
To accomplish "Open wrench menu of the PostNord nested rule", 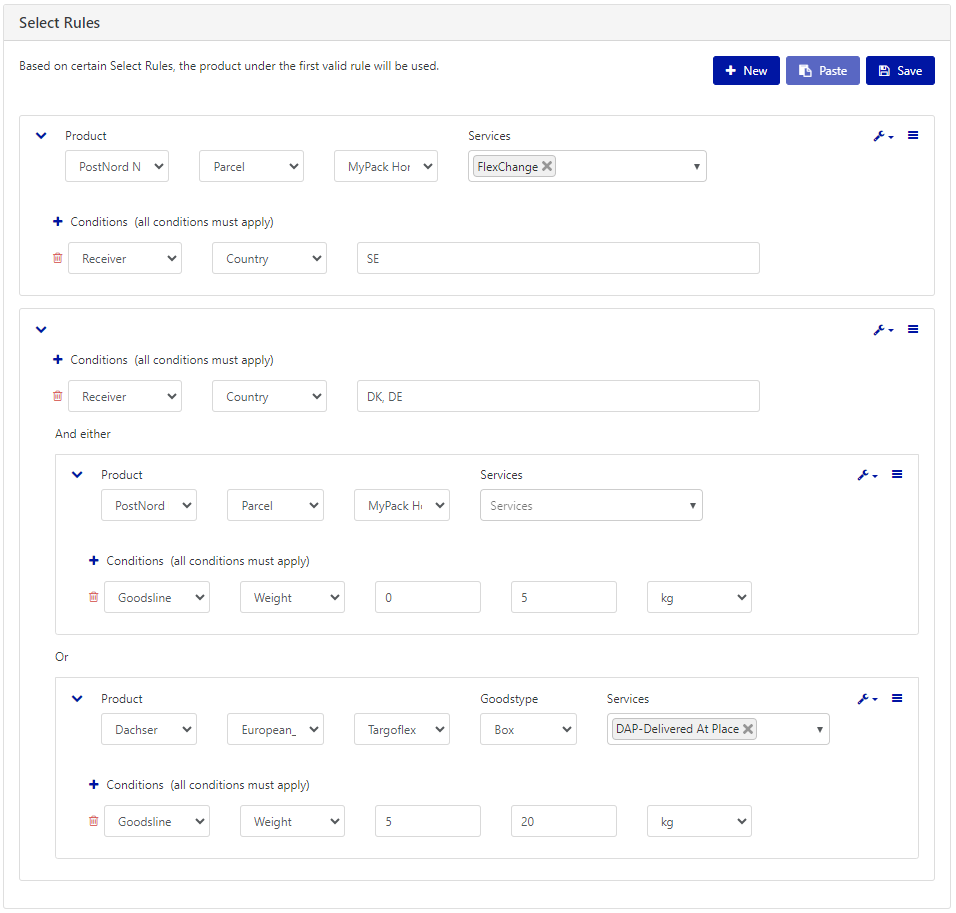I will point(866,475).
